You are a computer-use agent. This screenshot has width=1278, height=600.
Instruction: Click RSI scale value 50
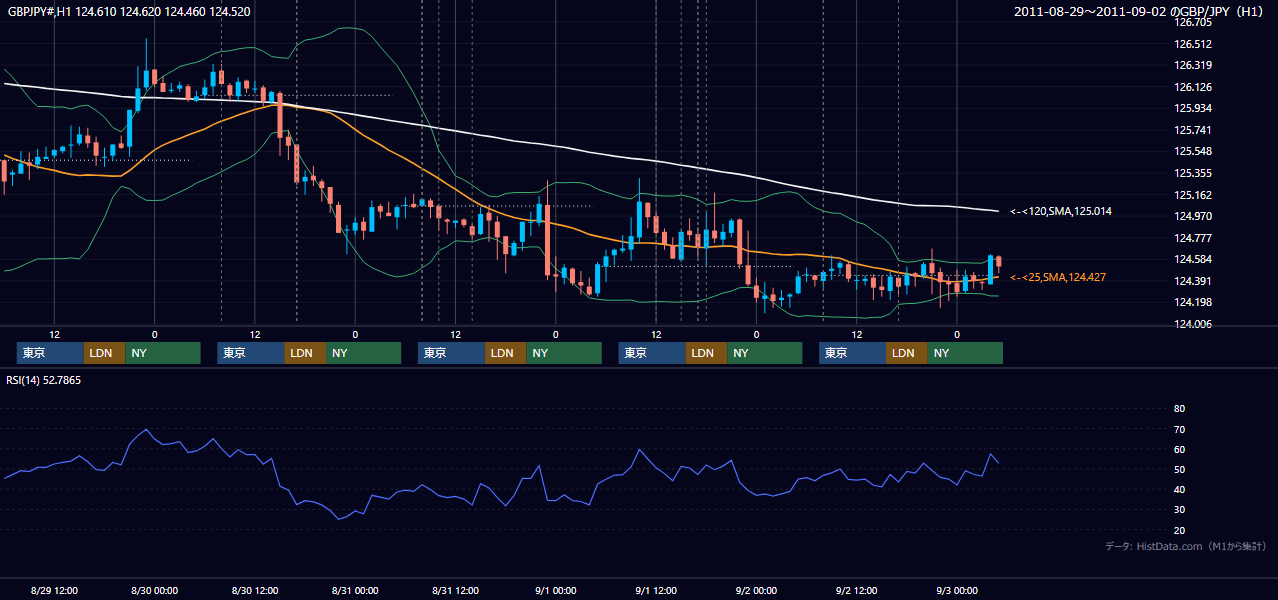point(1179,469)
